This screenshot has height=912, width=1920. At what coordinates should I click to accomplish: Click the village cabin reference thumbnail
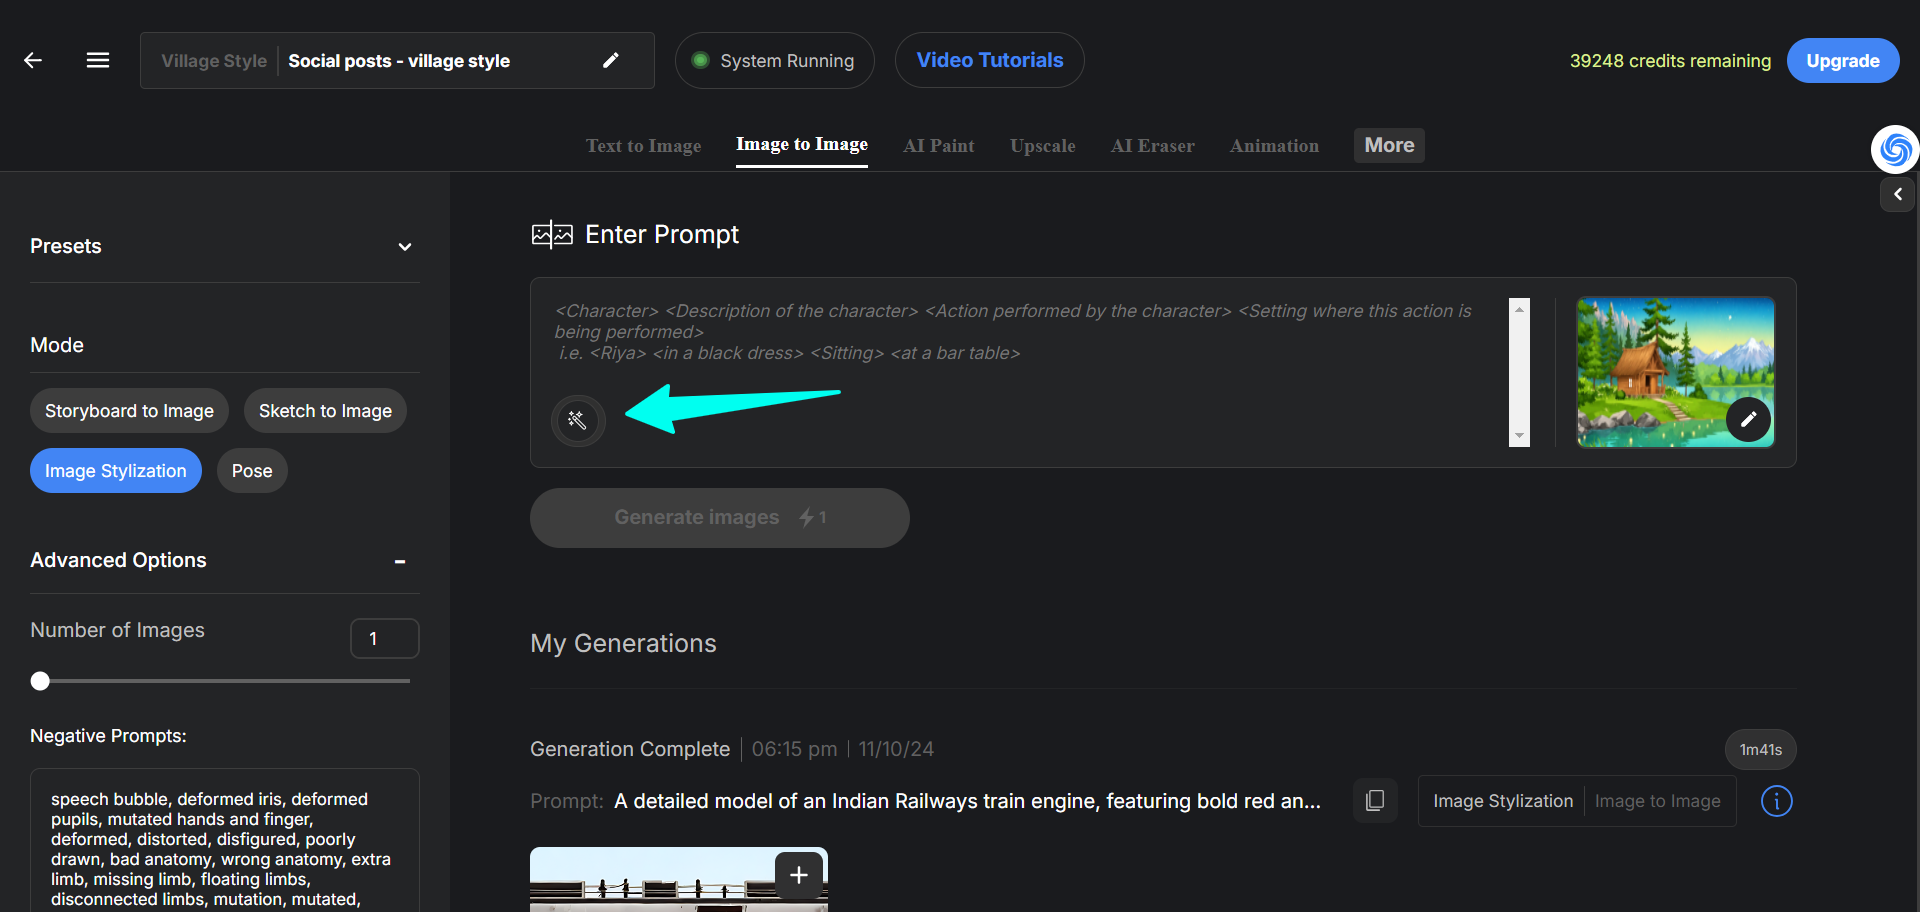pos(1675,371)
